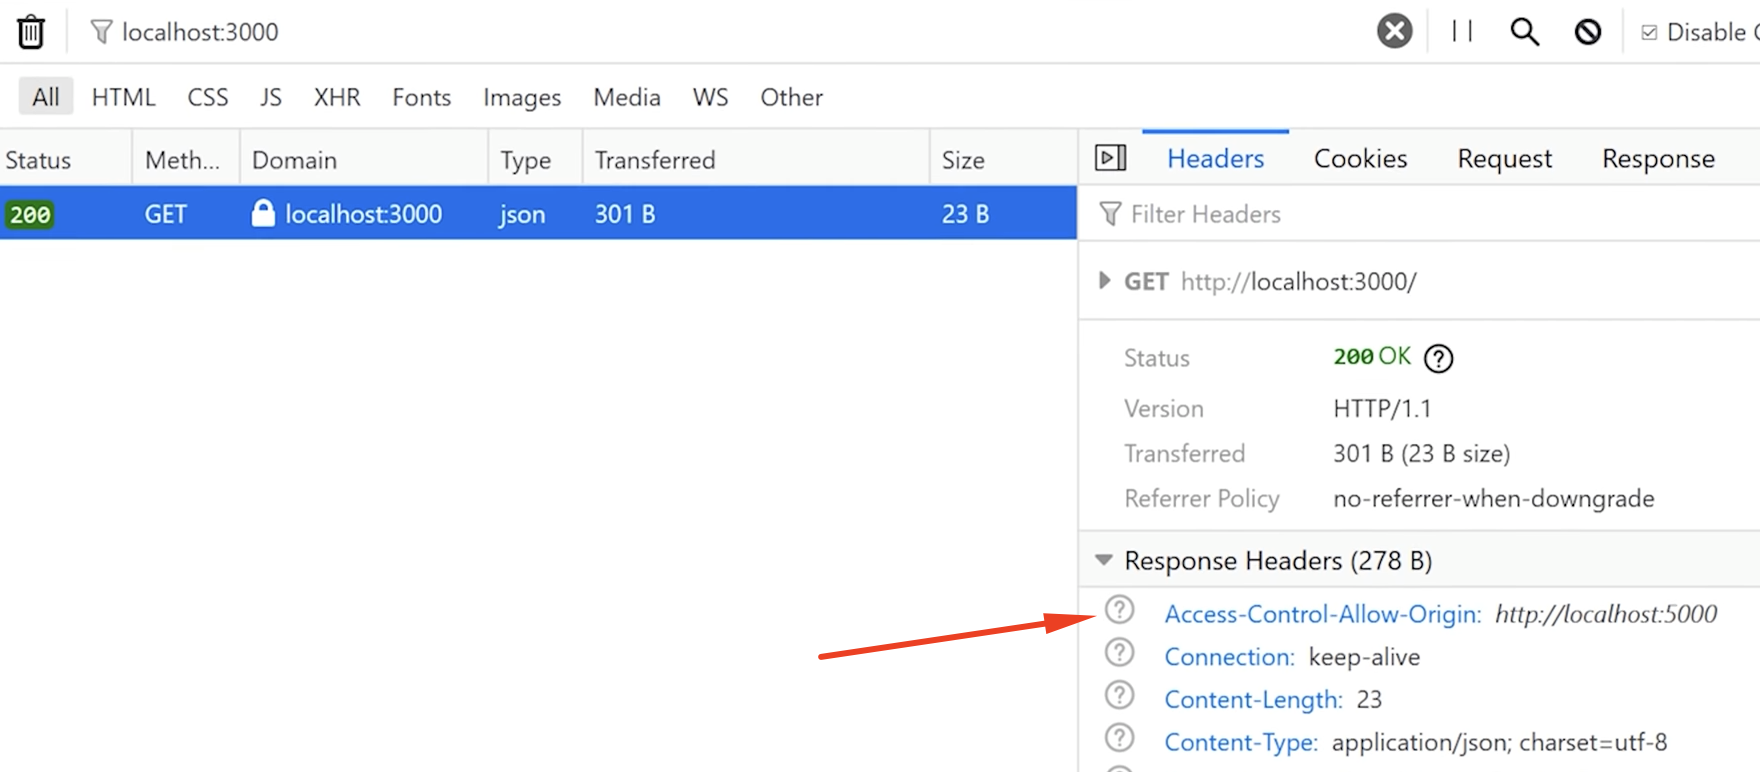Open help for Access-Control-Allow-Origin header
The height and width of the screenshot is (772, 1760).
click(x=1119, y=610)
